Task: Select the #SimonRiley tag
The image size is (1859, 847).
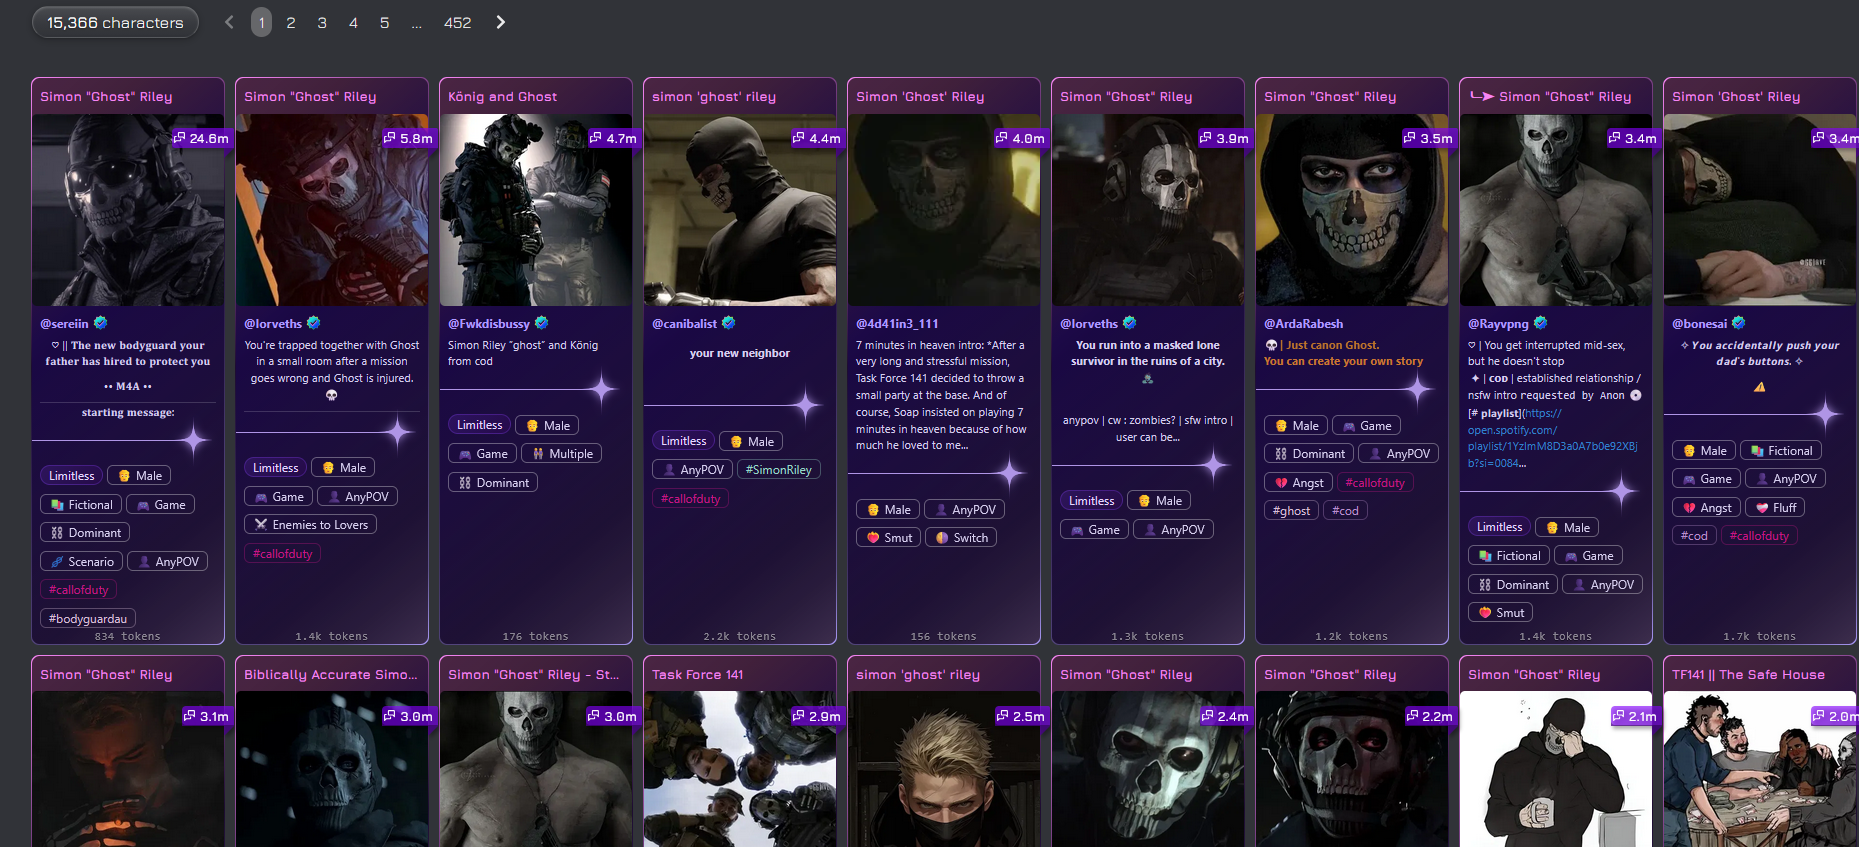Action: 779,470
